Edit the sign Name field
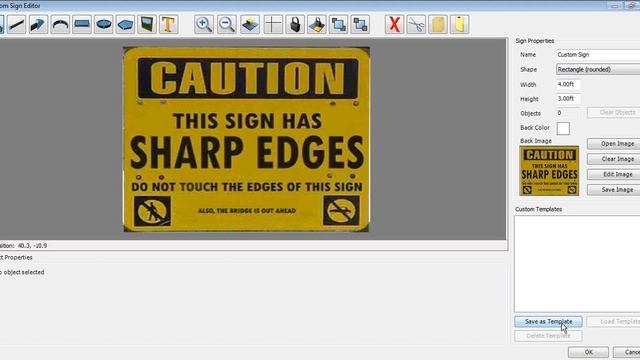 click(x=598, y=55)
